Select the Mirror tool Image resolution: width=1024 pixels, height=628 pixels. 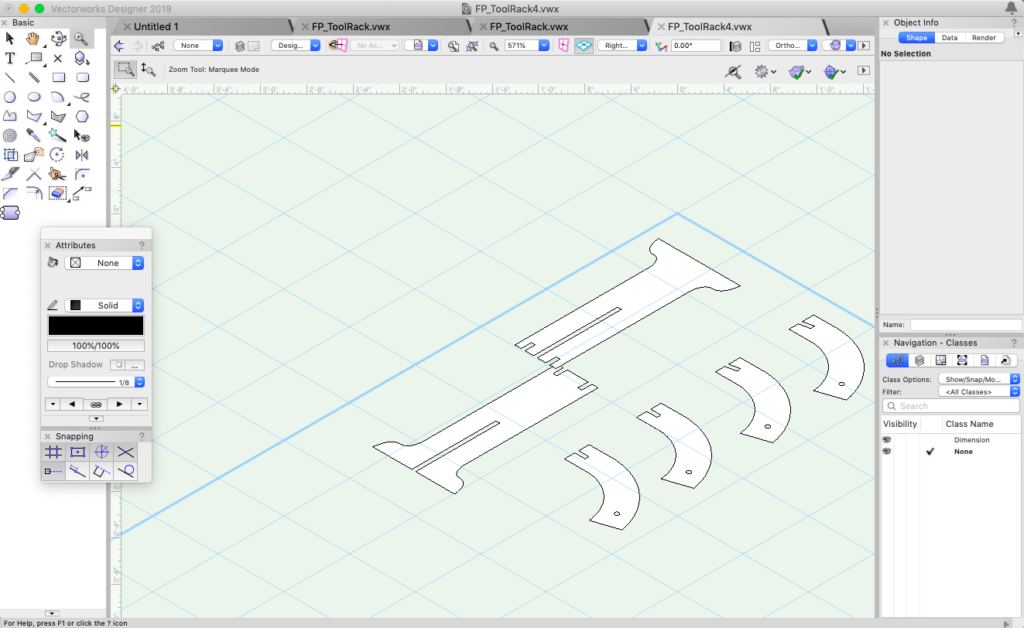coord(82,155)
